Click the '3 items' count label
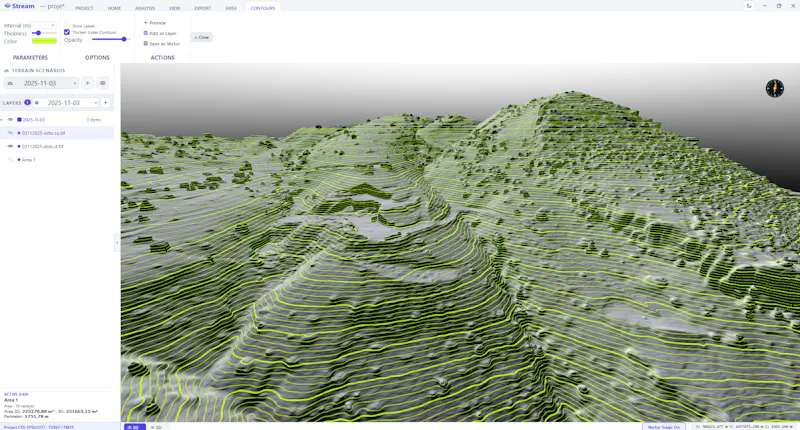Viewport: 800px width, 430px height. [x=94, y=120]
